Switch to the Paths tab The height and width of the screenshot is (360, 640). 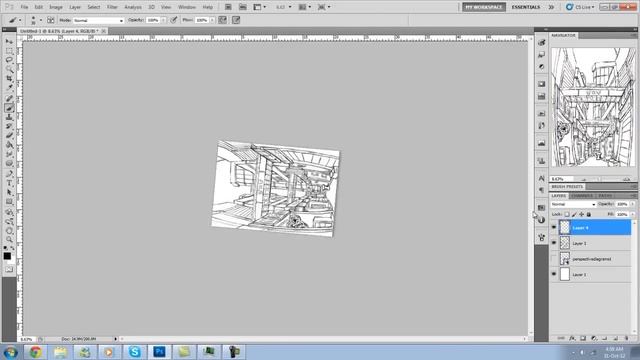[x=605, y=196]
